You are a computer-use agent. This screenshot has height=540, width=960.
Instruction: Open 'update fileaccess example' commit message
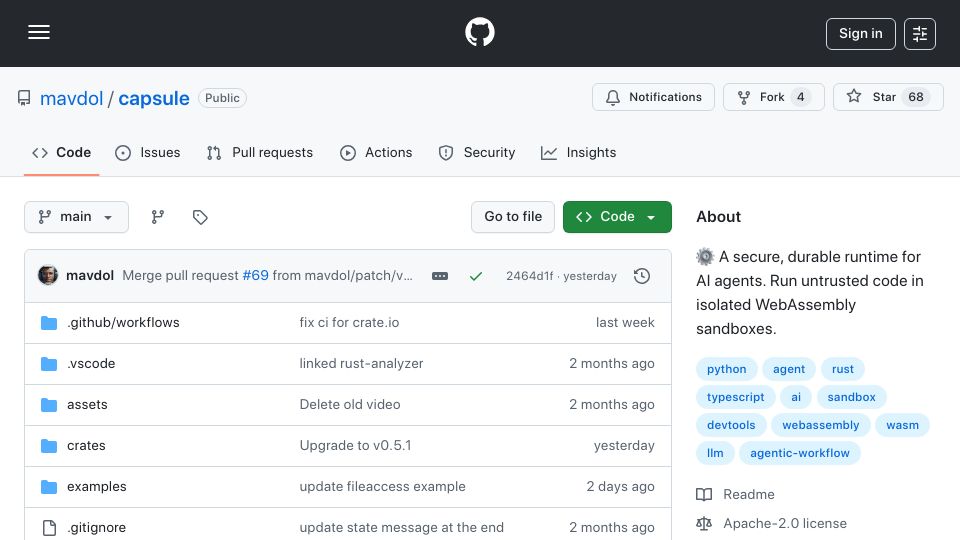click(383, 487)
